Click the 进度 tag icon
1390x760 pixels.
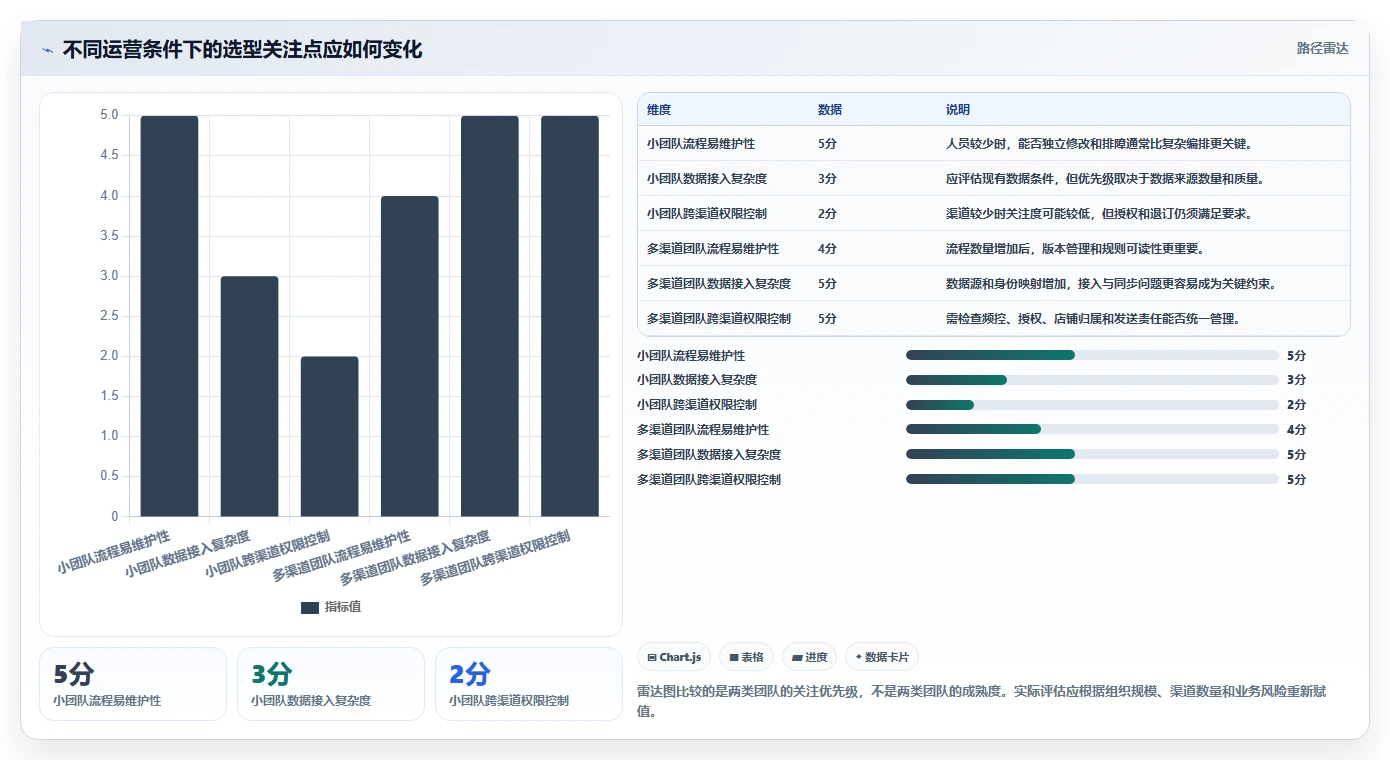coord(797,657)
